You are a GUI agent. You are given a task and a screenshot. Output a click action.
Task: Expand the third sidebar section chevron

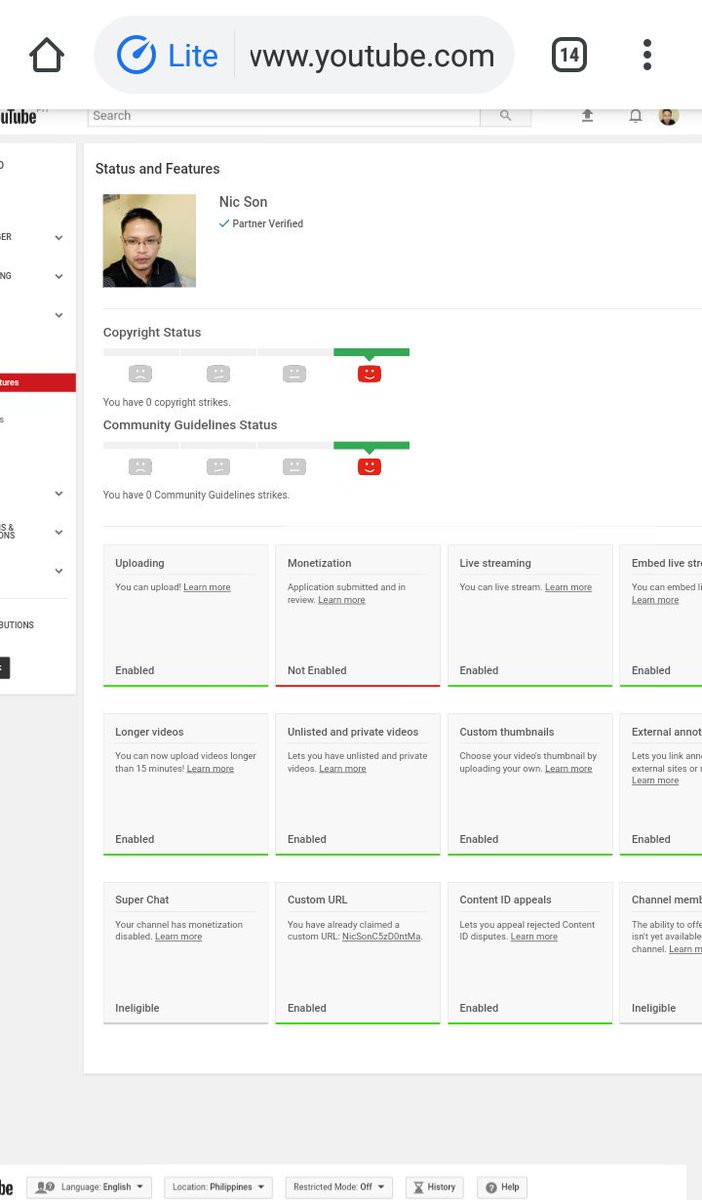[x=58, y=315]
